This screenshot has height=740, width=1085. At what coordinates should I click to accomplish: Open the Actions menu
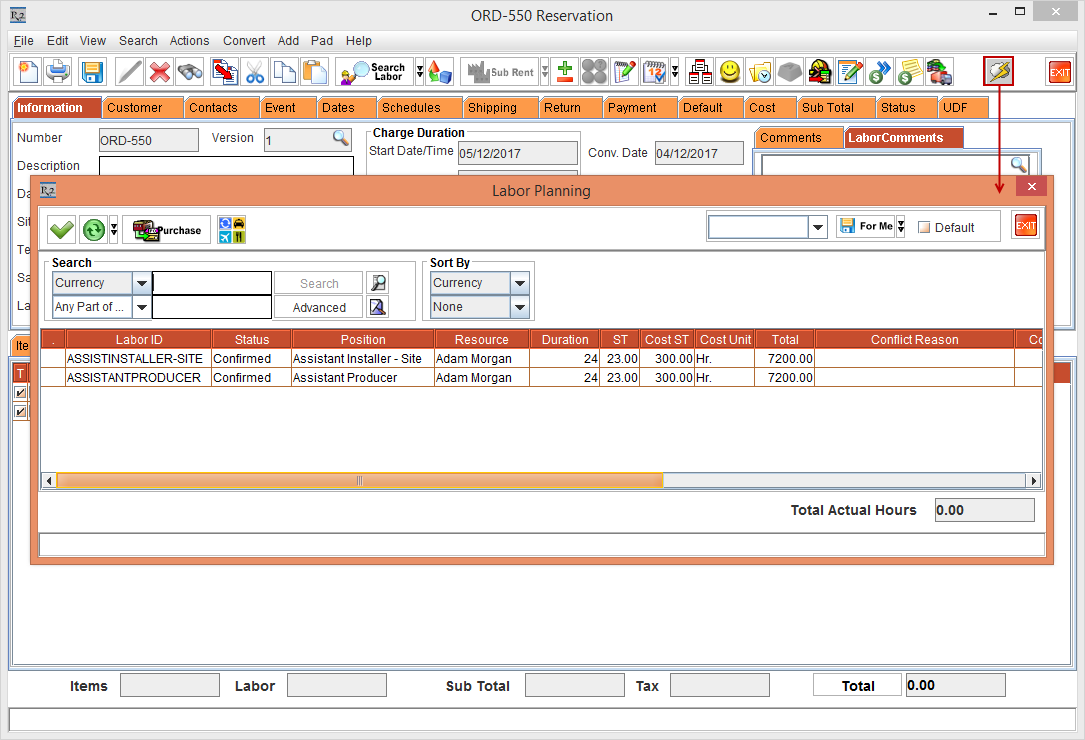click(x=189, y=41)
